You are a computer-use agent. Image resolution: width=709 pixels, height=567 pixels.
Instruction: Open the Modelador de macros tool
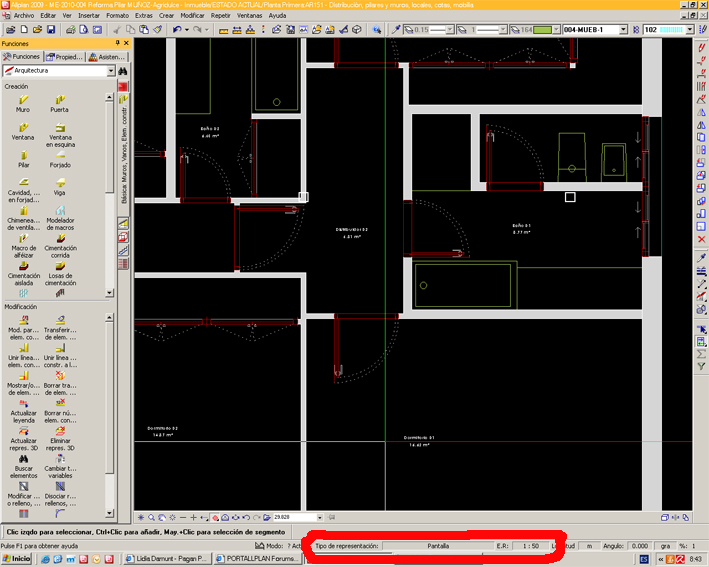[60, 218]
